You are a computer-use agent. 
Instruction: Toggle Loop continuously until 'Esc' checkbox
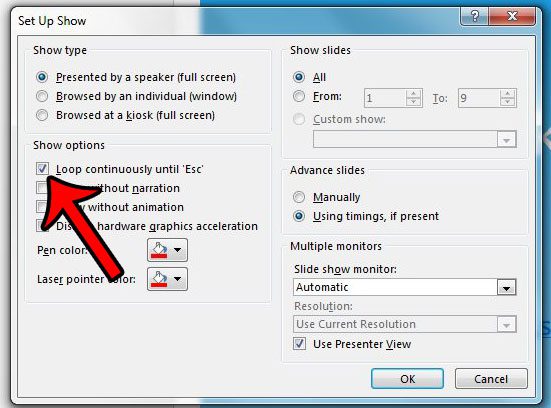pyautogui.click(x=42, y=169)
